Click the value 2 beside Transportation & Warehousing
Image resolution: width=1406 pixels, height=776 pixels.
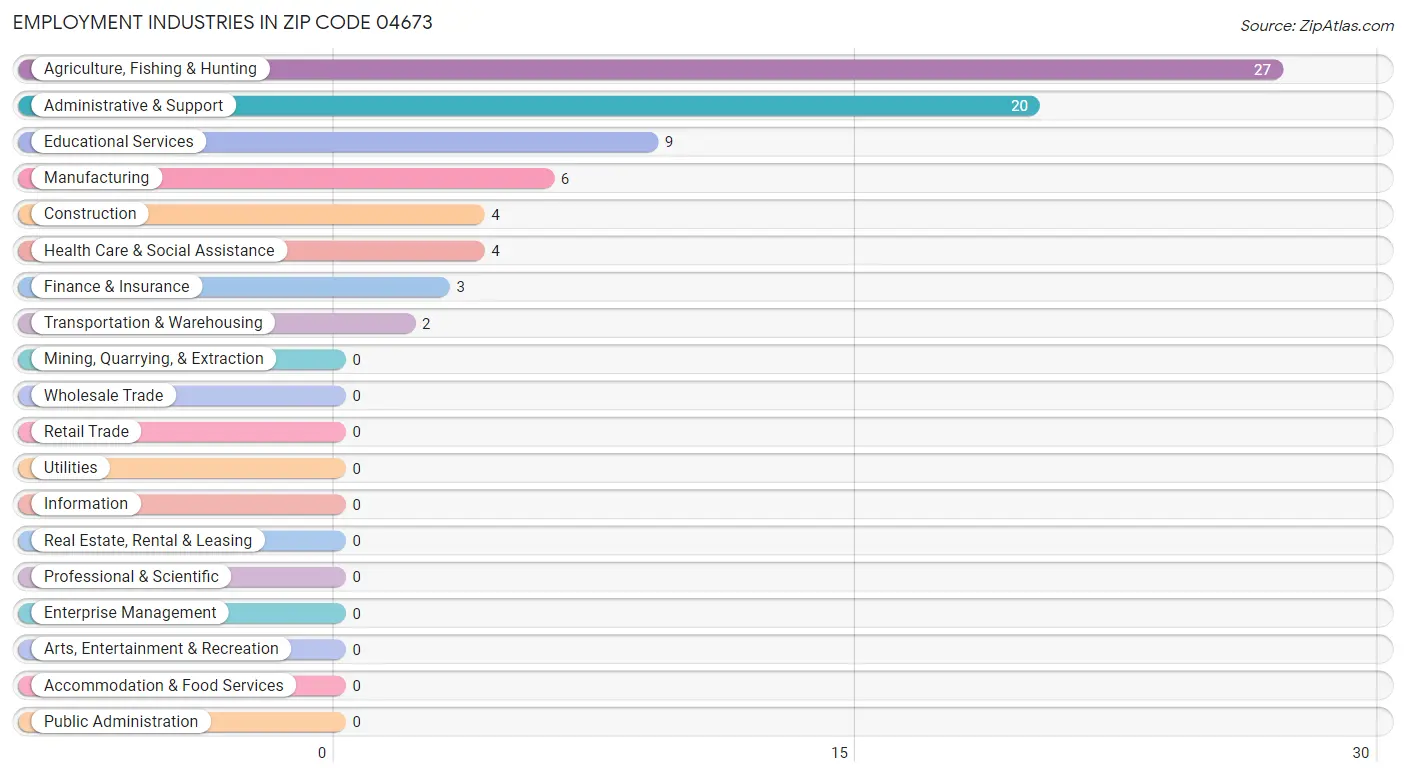(x=426, y=324)
